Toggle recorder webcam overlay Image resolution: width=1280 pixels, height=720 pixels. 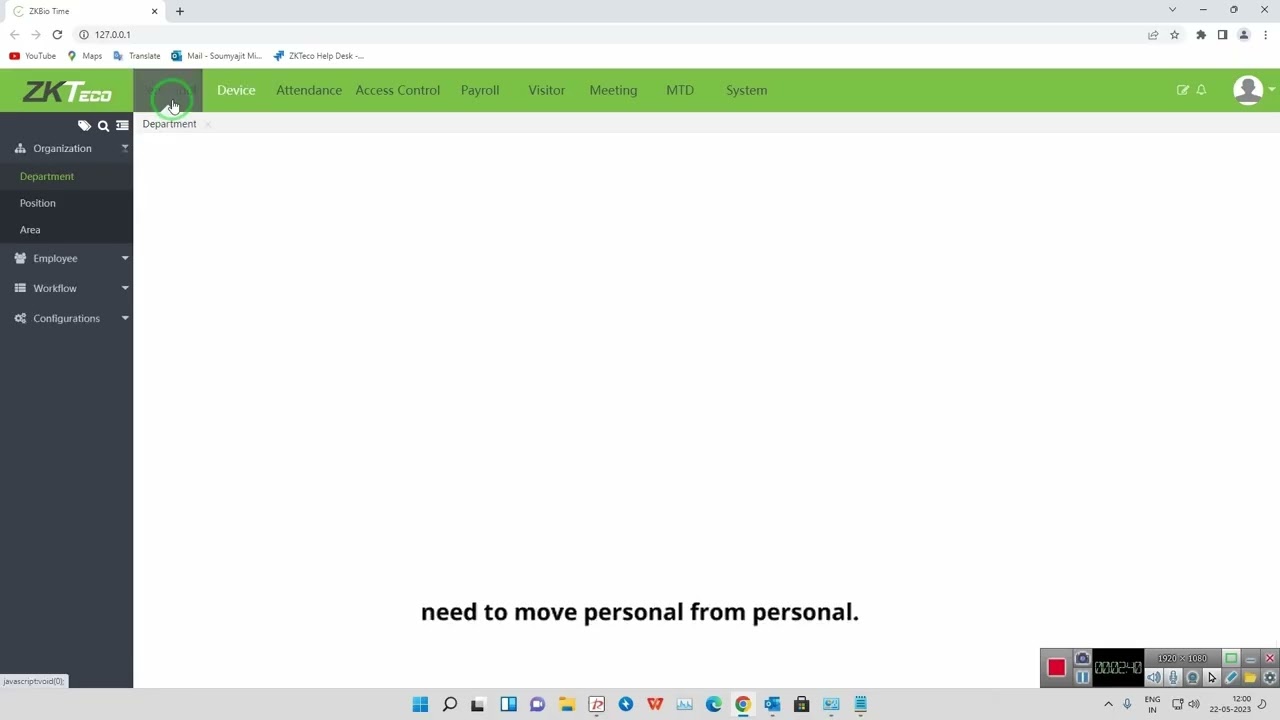click(x=1192, y=678)
